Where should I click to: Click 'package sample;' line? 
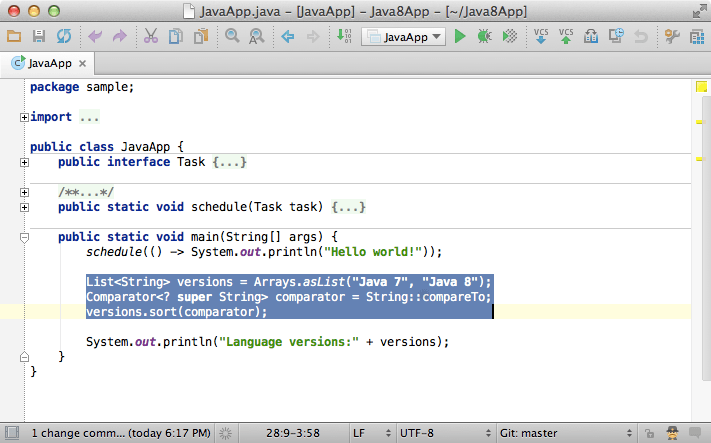(x=82, y=87)
